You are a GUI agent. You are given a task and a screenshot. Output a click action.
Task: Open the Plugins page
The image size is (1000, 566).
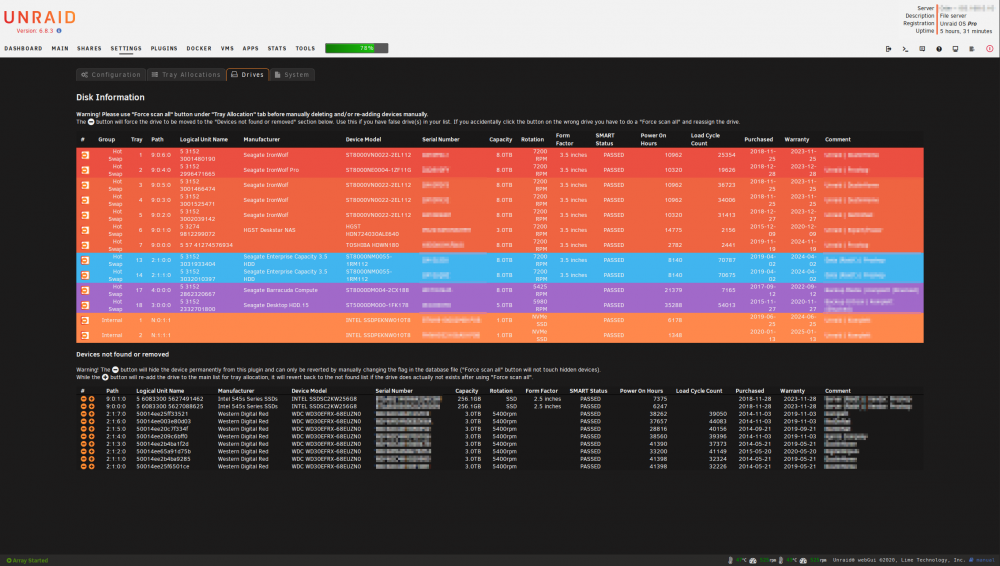pos(164,48)
